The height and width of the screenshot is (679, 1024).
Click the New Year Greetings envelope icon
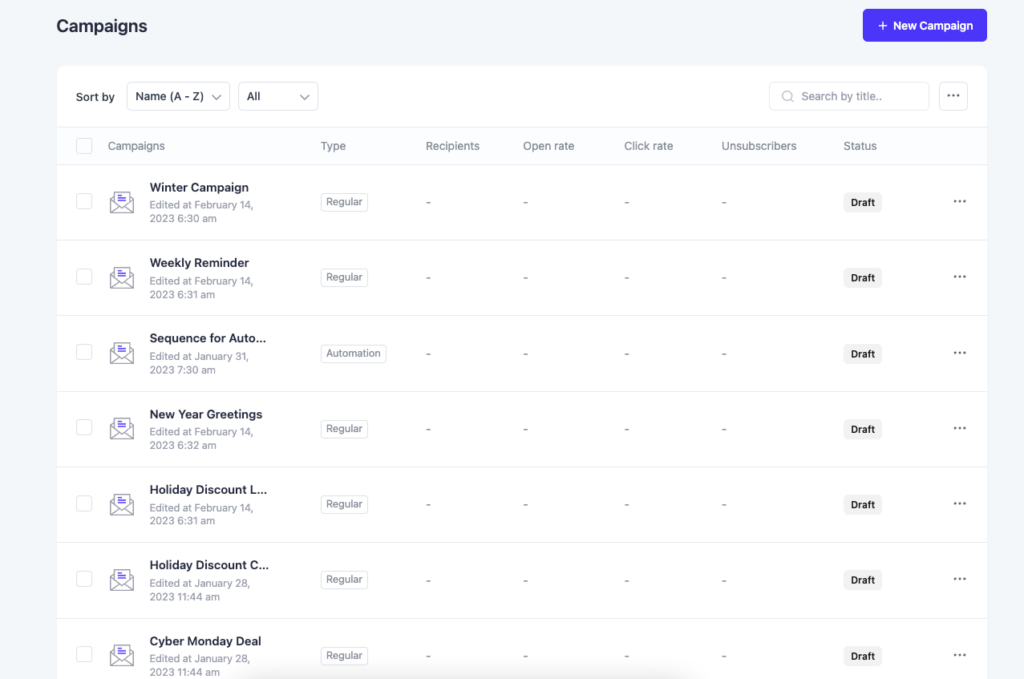click(121, 428)
